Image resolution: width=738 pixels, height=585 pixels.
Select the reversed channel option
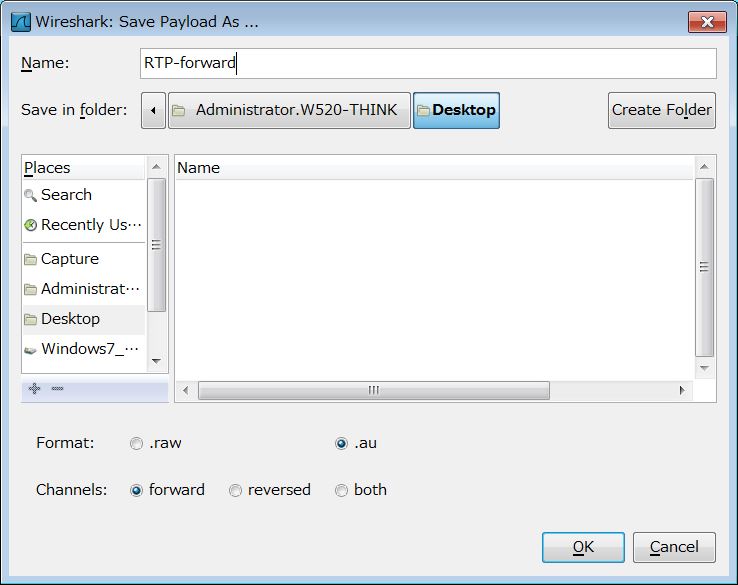point(270,490)
